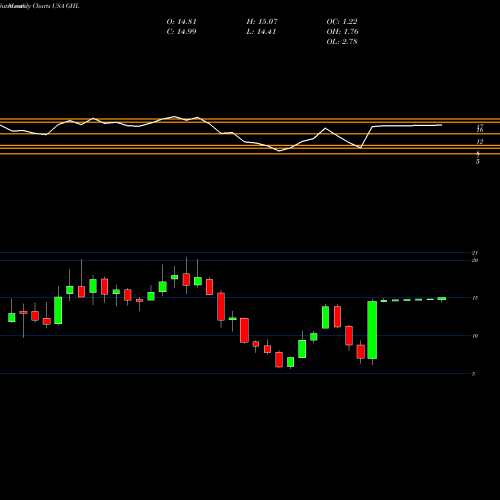
Task: Click the price axis label '21'
Action: tap(475, 253)
